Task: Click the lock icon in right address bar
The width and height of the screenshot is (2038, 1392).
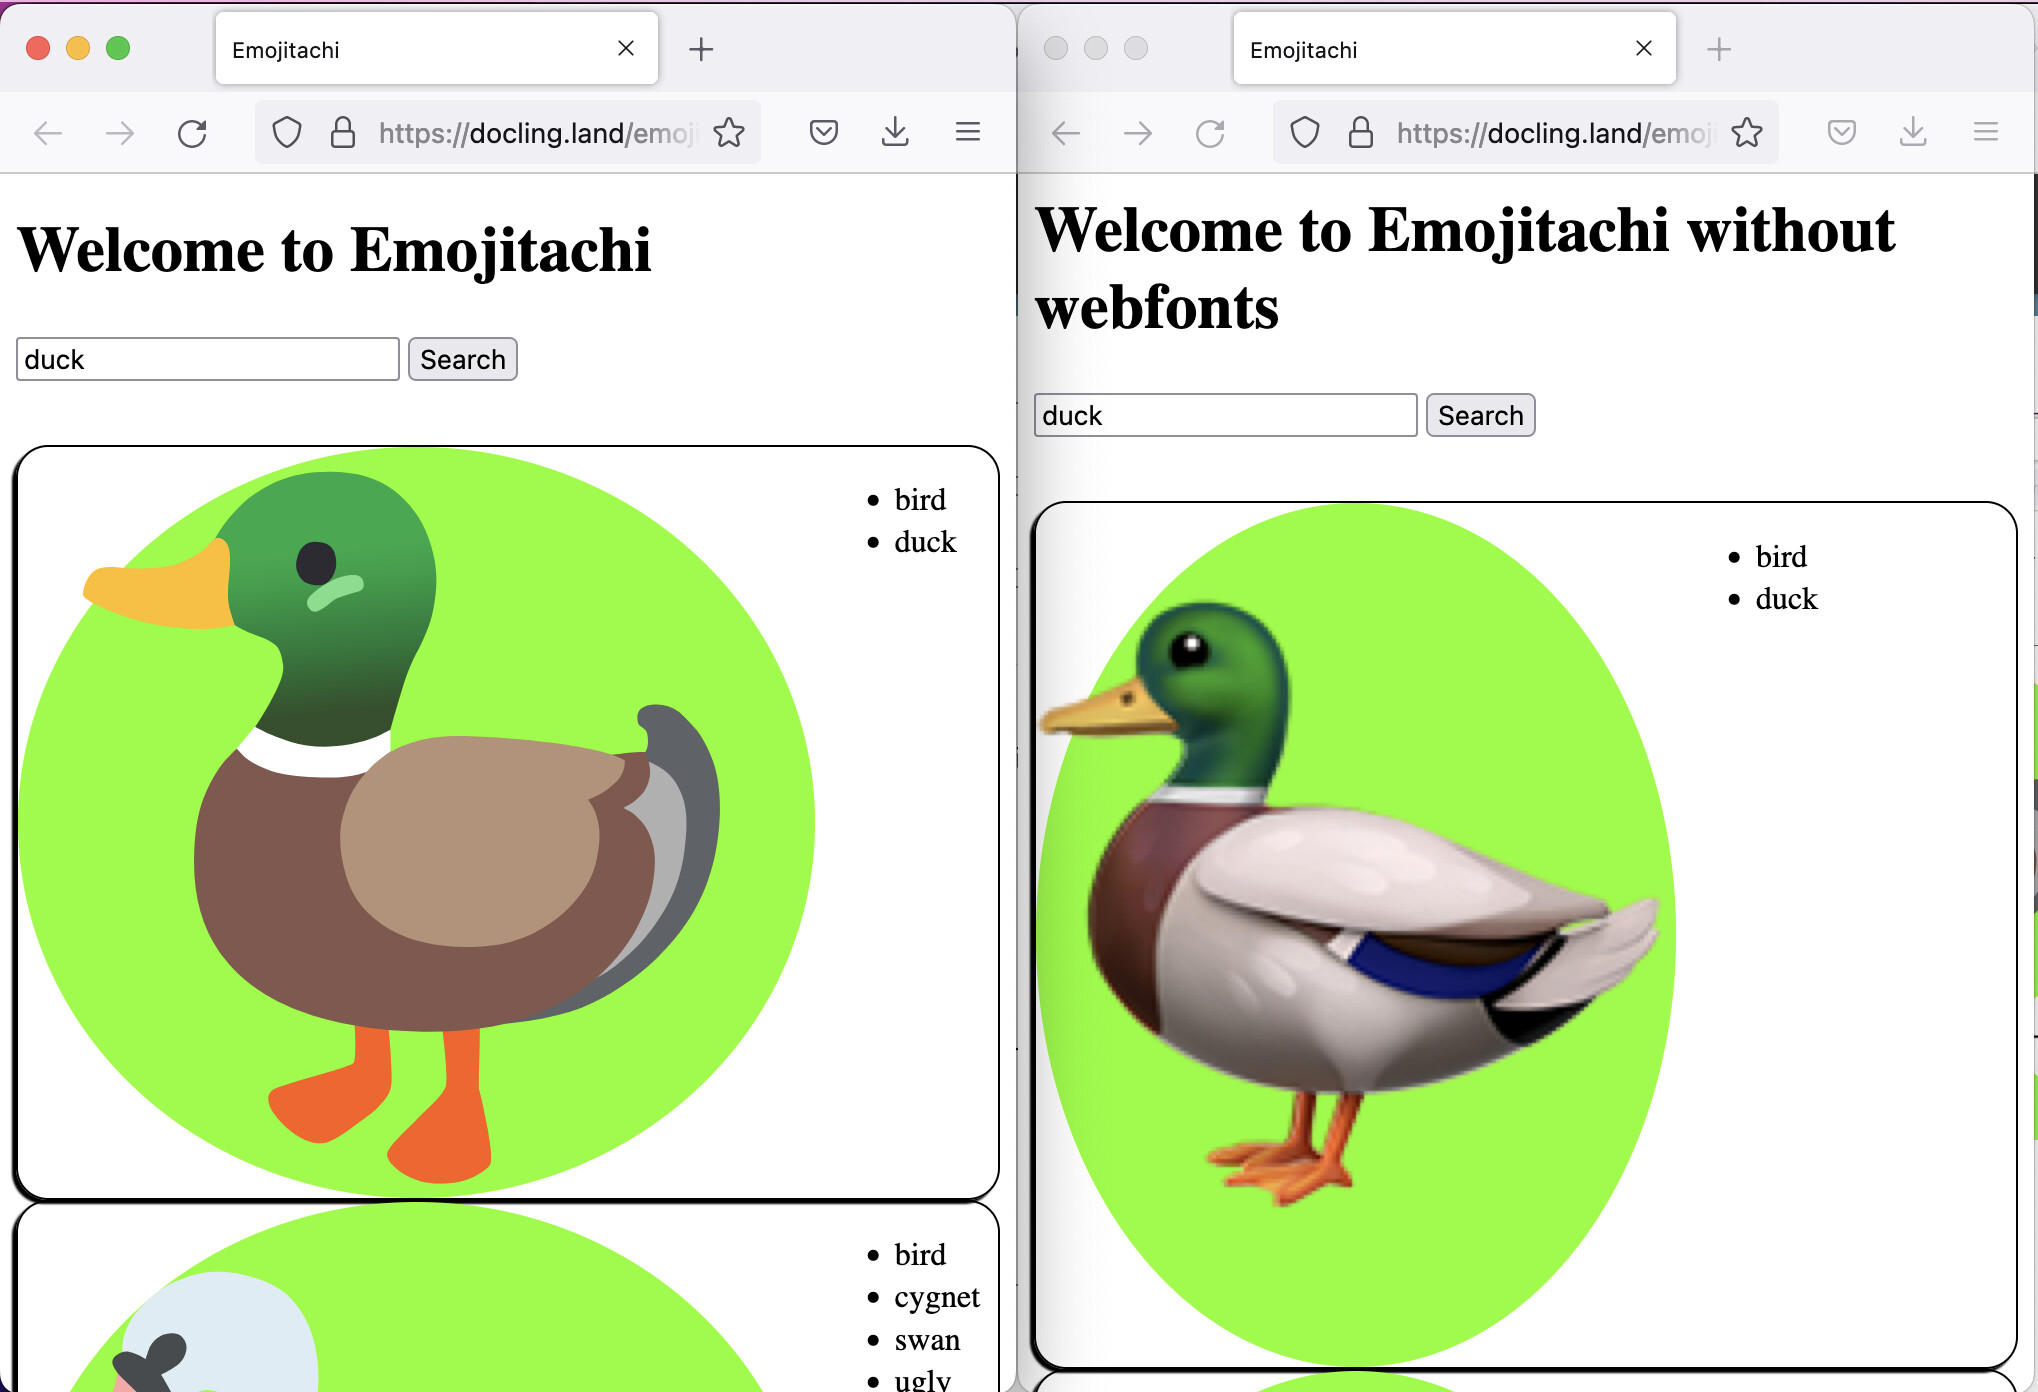Action: [1361, 133]
